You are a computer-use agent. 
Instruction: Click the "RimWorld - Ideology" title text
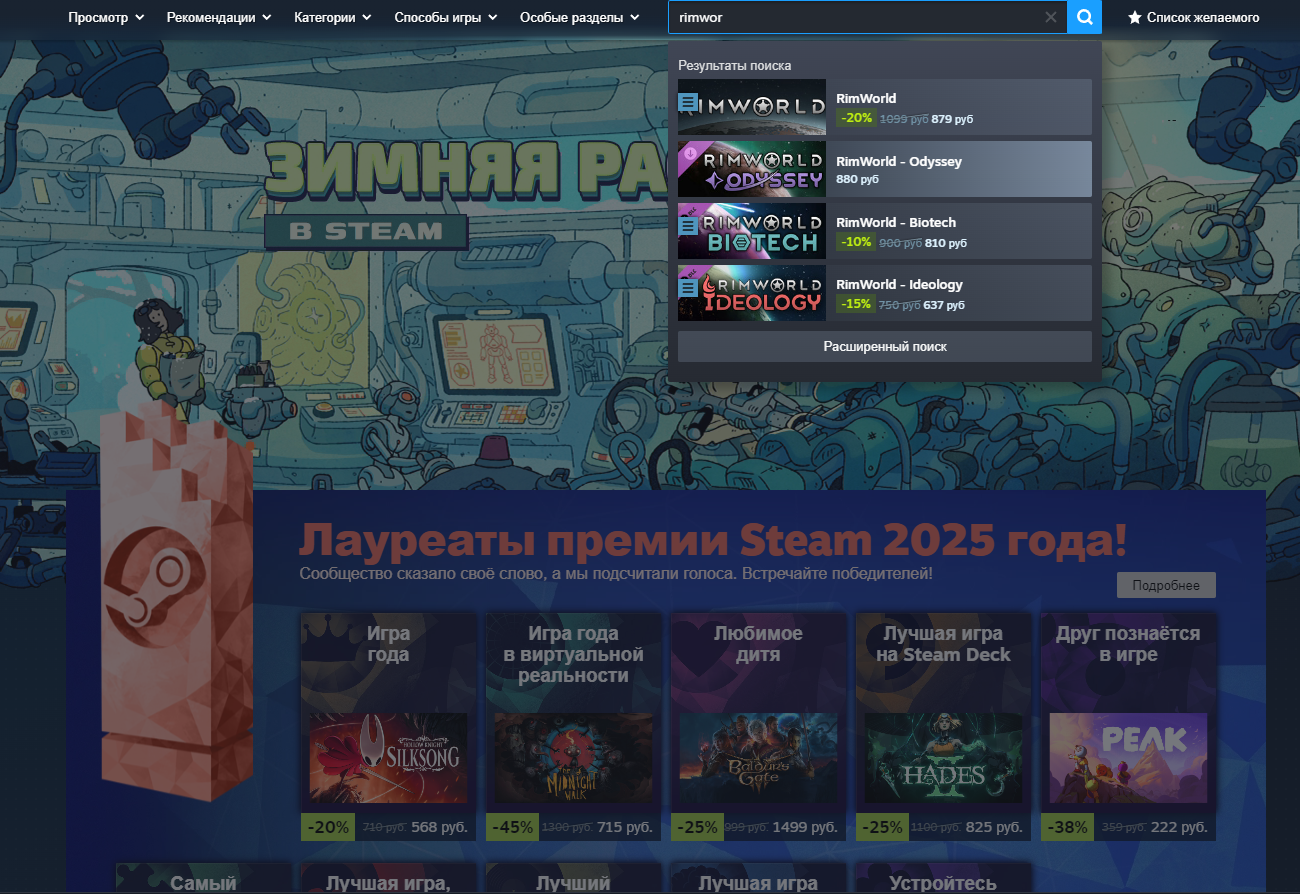click(x=900, y=285)
